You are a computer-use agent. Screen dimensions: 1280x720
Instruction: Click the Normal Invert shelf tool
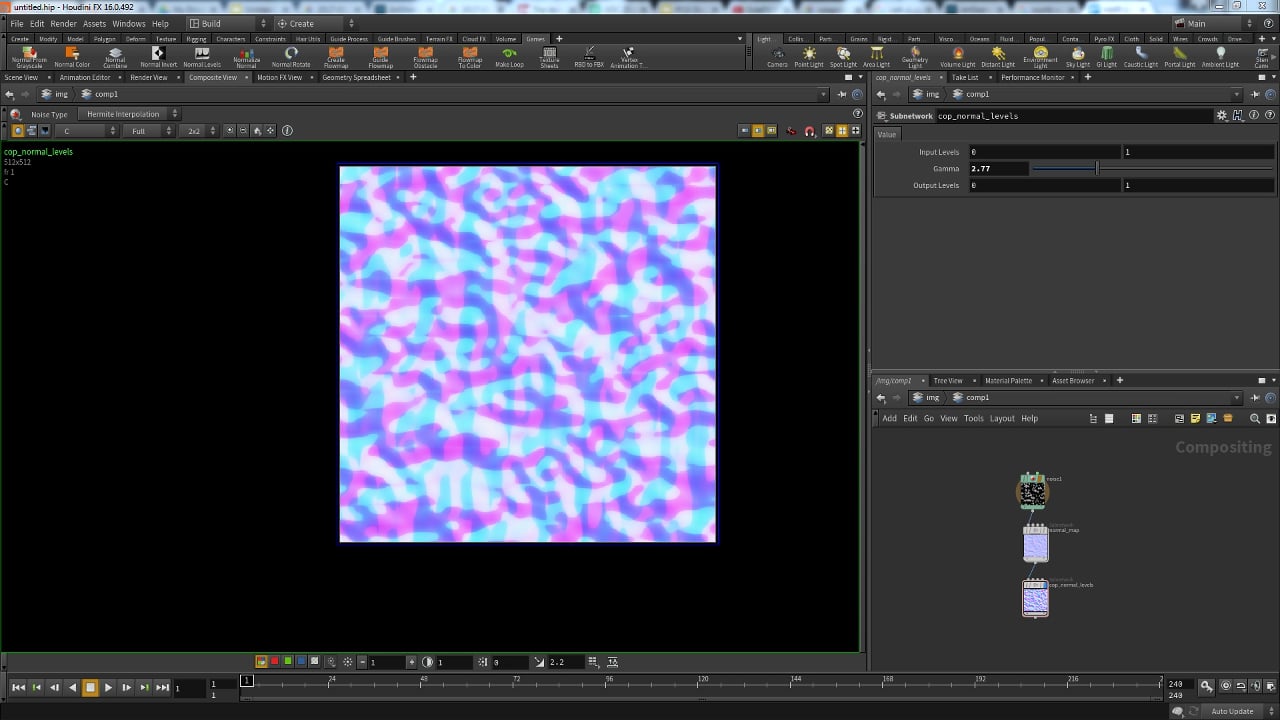(158, 57)
